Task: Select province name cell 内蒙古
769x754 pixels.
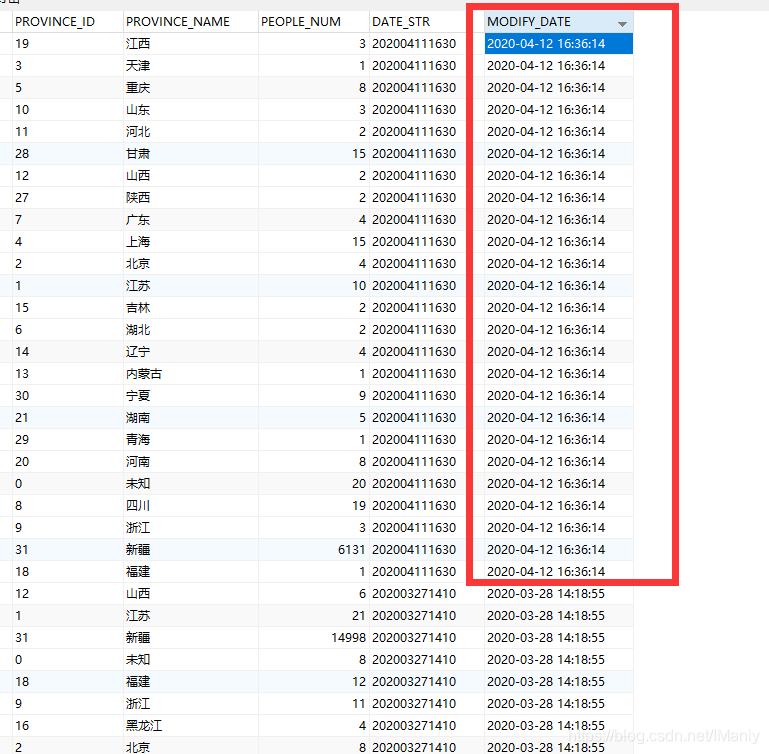Action: 191,374
